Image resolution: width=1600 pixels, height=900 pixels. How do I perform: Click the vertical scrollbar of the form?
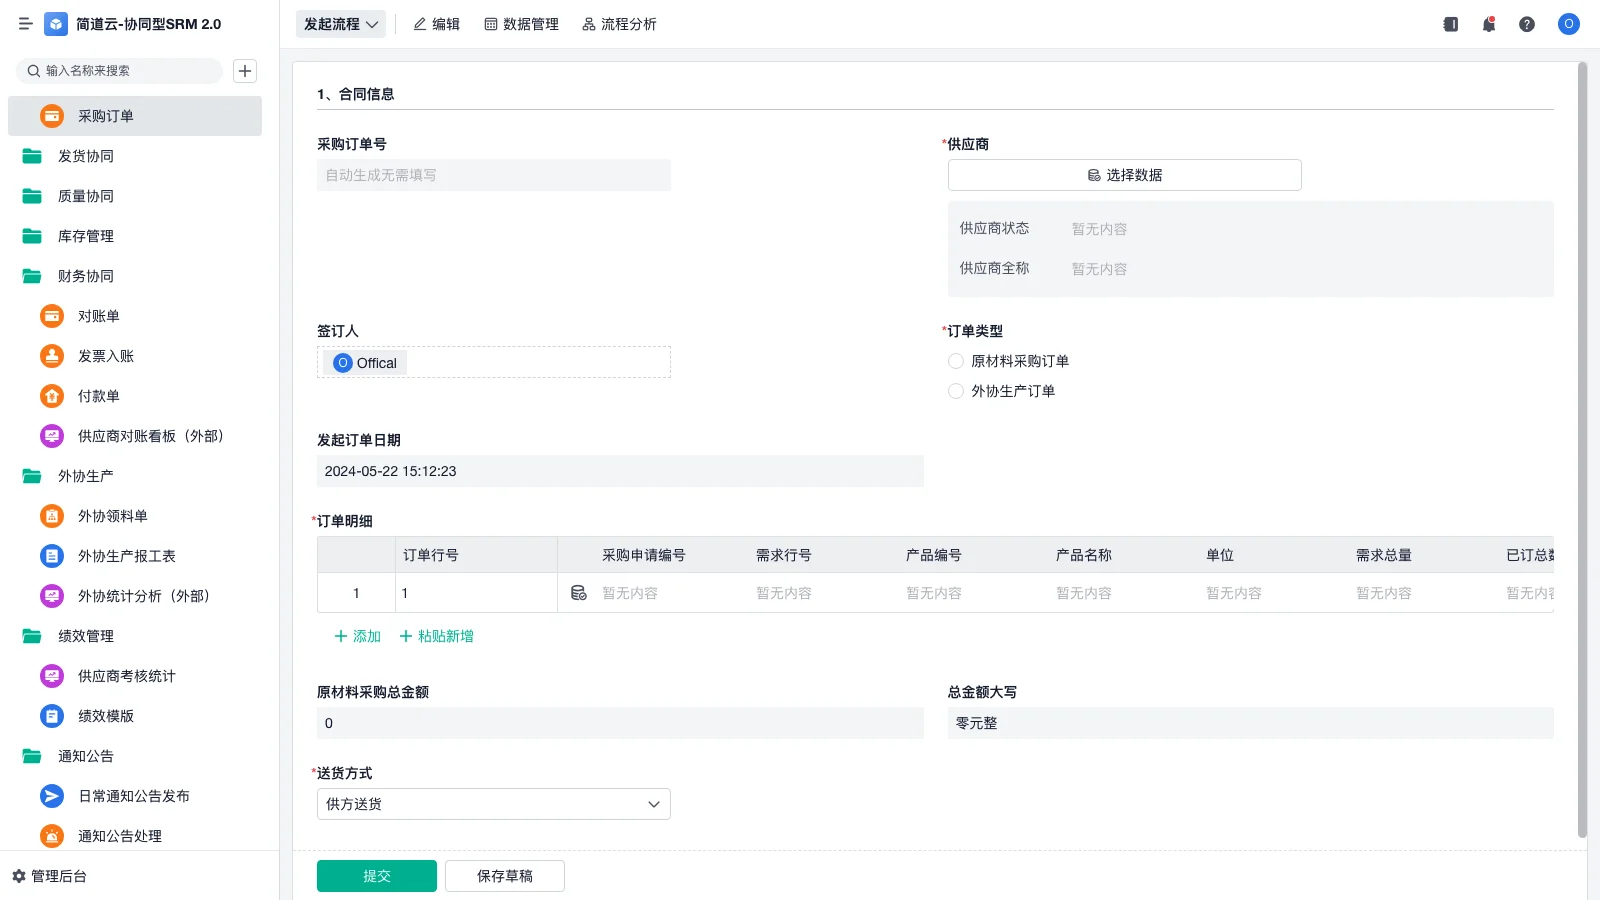[x=1582, y=450]
